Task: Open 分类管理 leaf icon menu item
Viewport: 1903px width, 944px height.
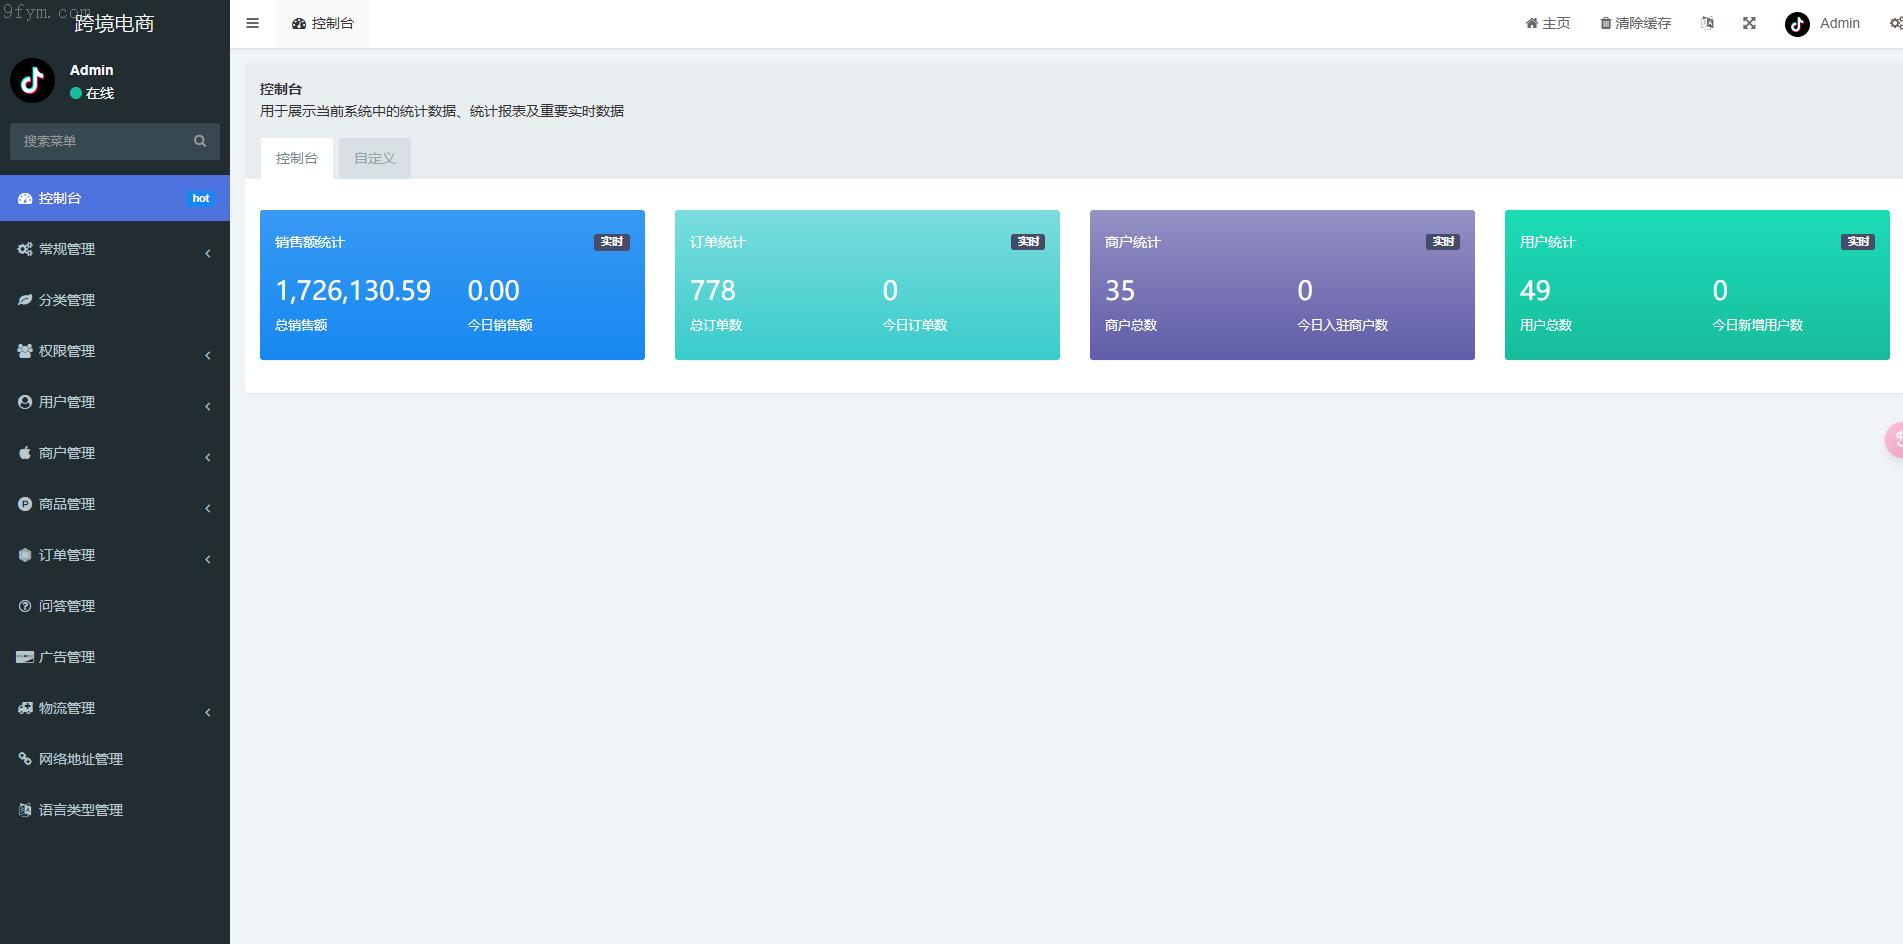Action: coord(66,300)
